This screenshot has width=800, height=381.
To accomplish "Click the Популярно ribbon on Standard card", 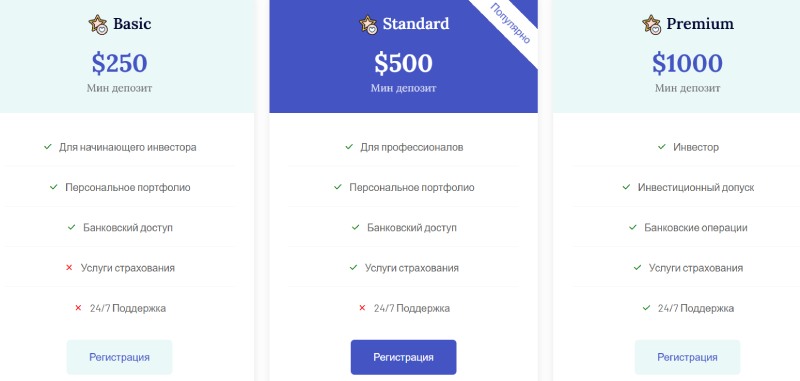I will pos(510,23).
